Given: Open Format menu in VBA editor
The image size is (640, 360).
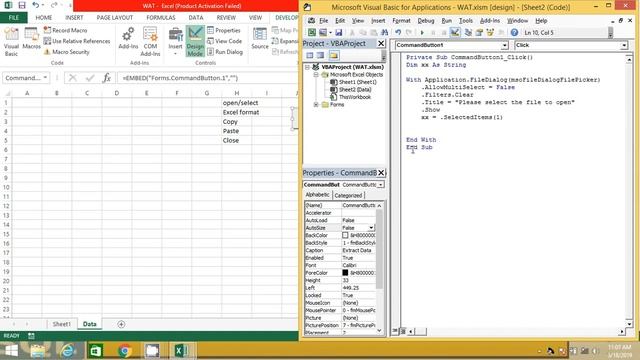Looking at the screenshot, I should (401, 20).
